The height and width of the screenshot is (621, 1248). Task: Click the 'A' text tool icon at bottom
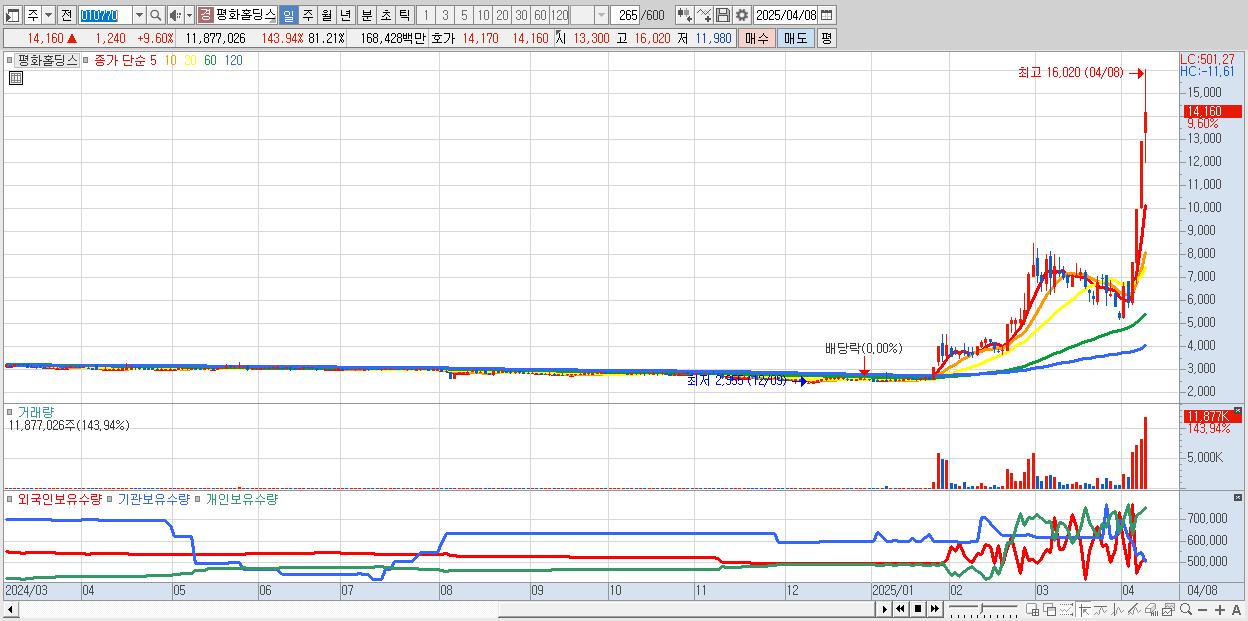[1236, 609]
